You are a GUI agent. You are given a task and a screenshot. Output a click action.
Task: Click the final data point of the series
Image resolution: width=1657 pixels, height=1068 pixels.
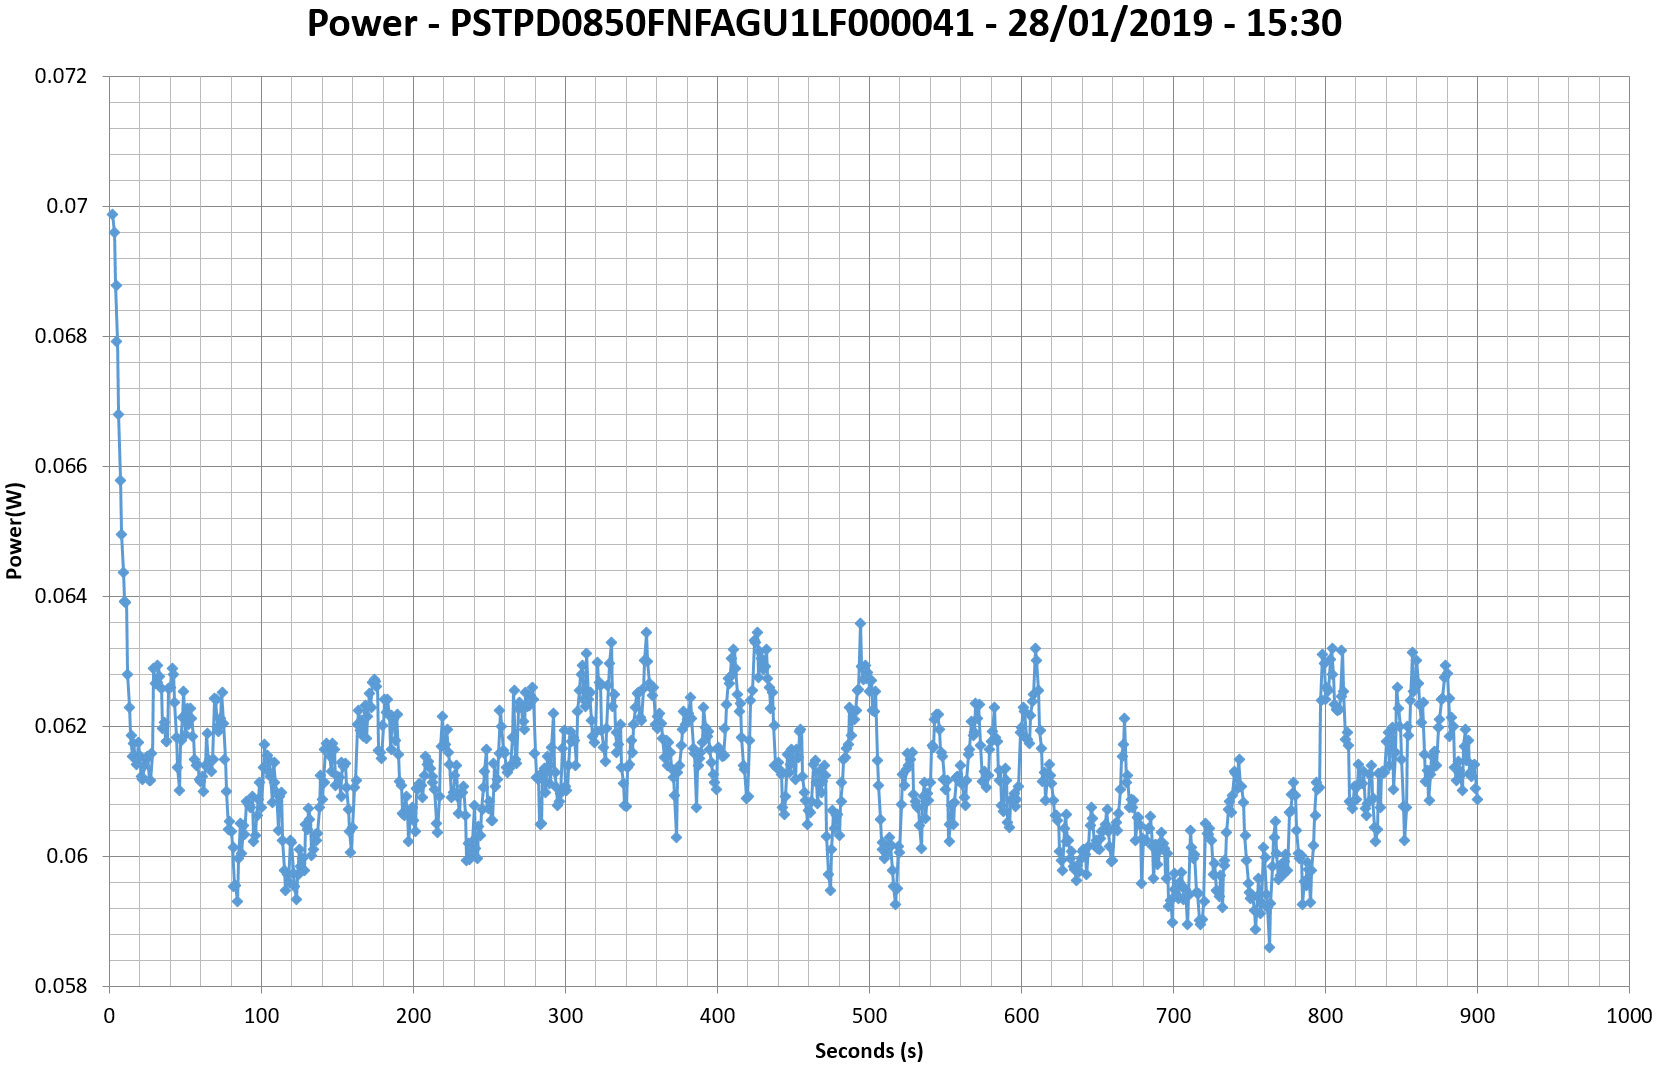pos(1477,799)
